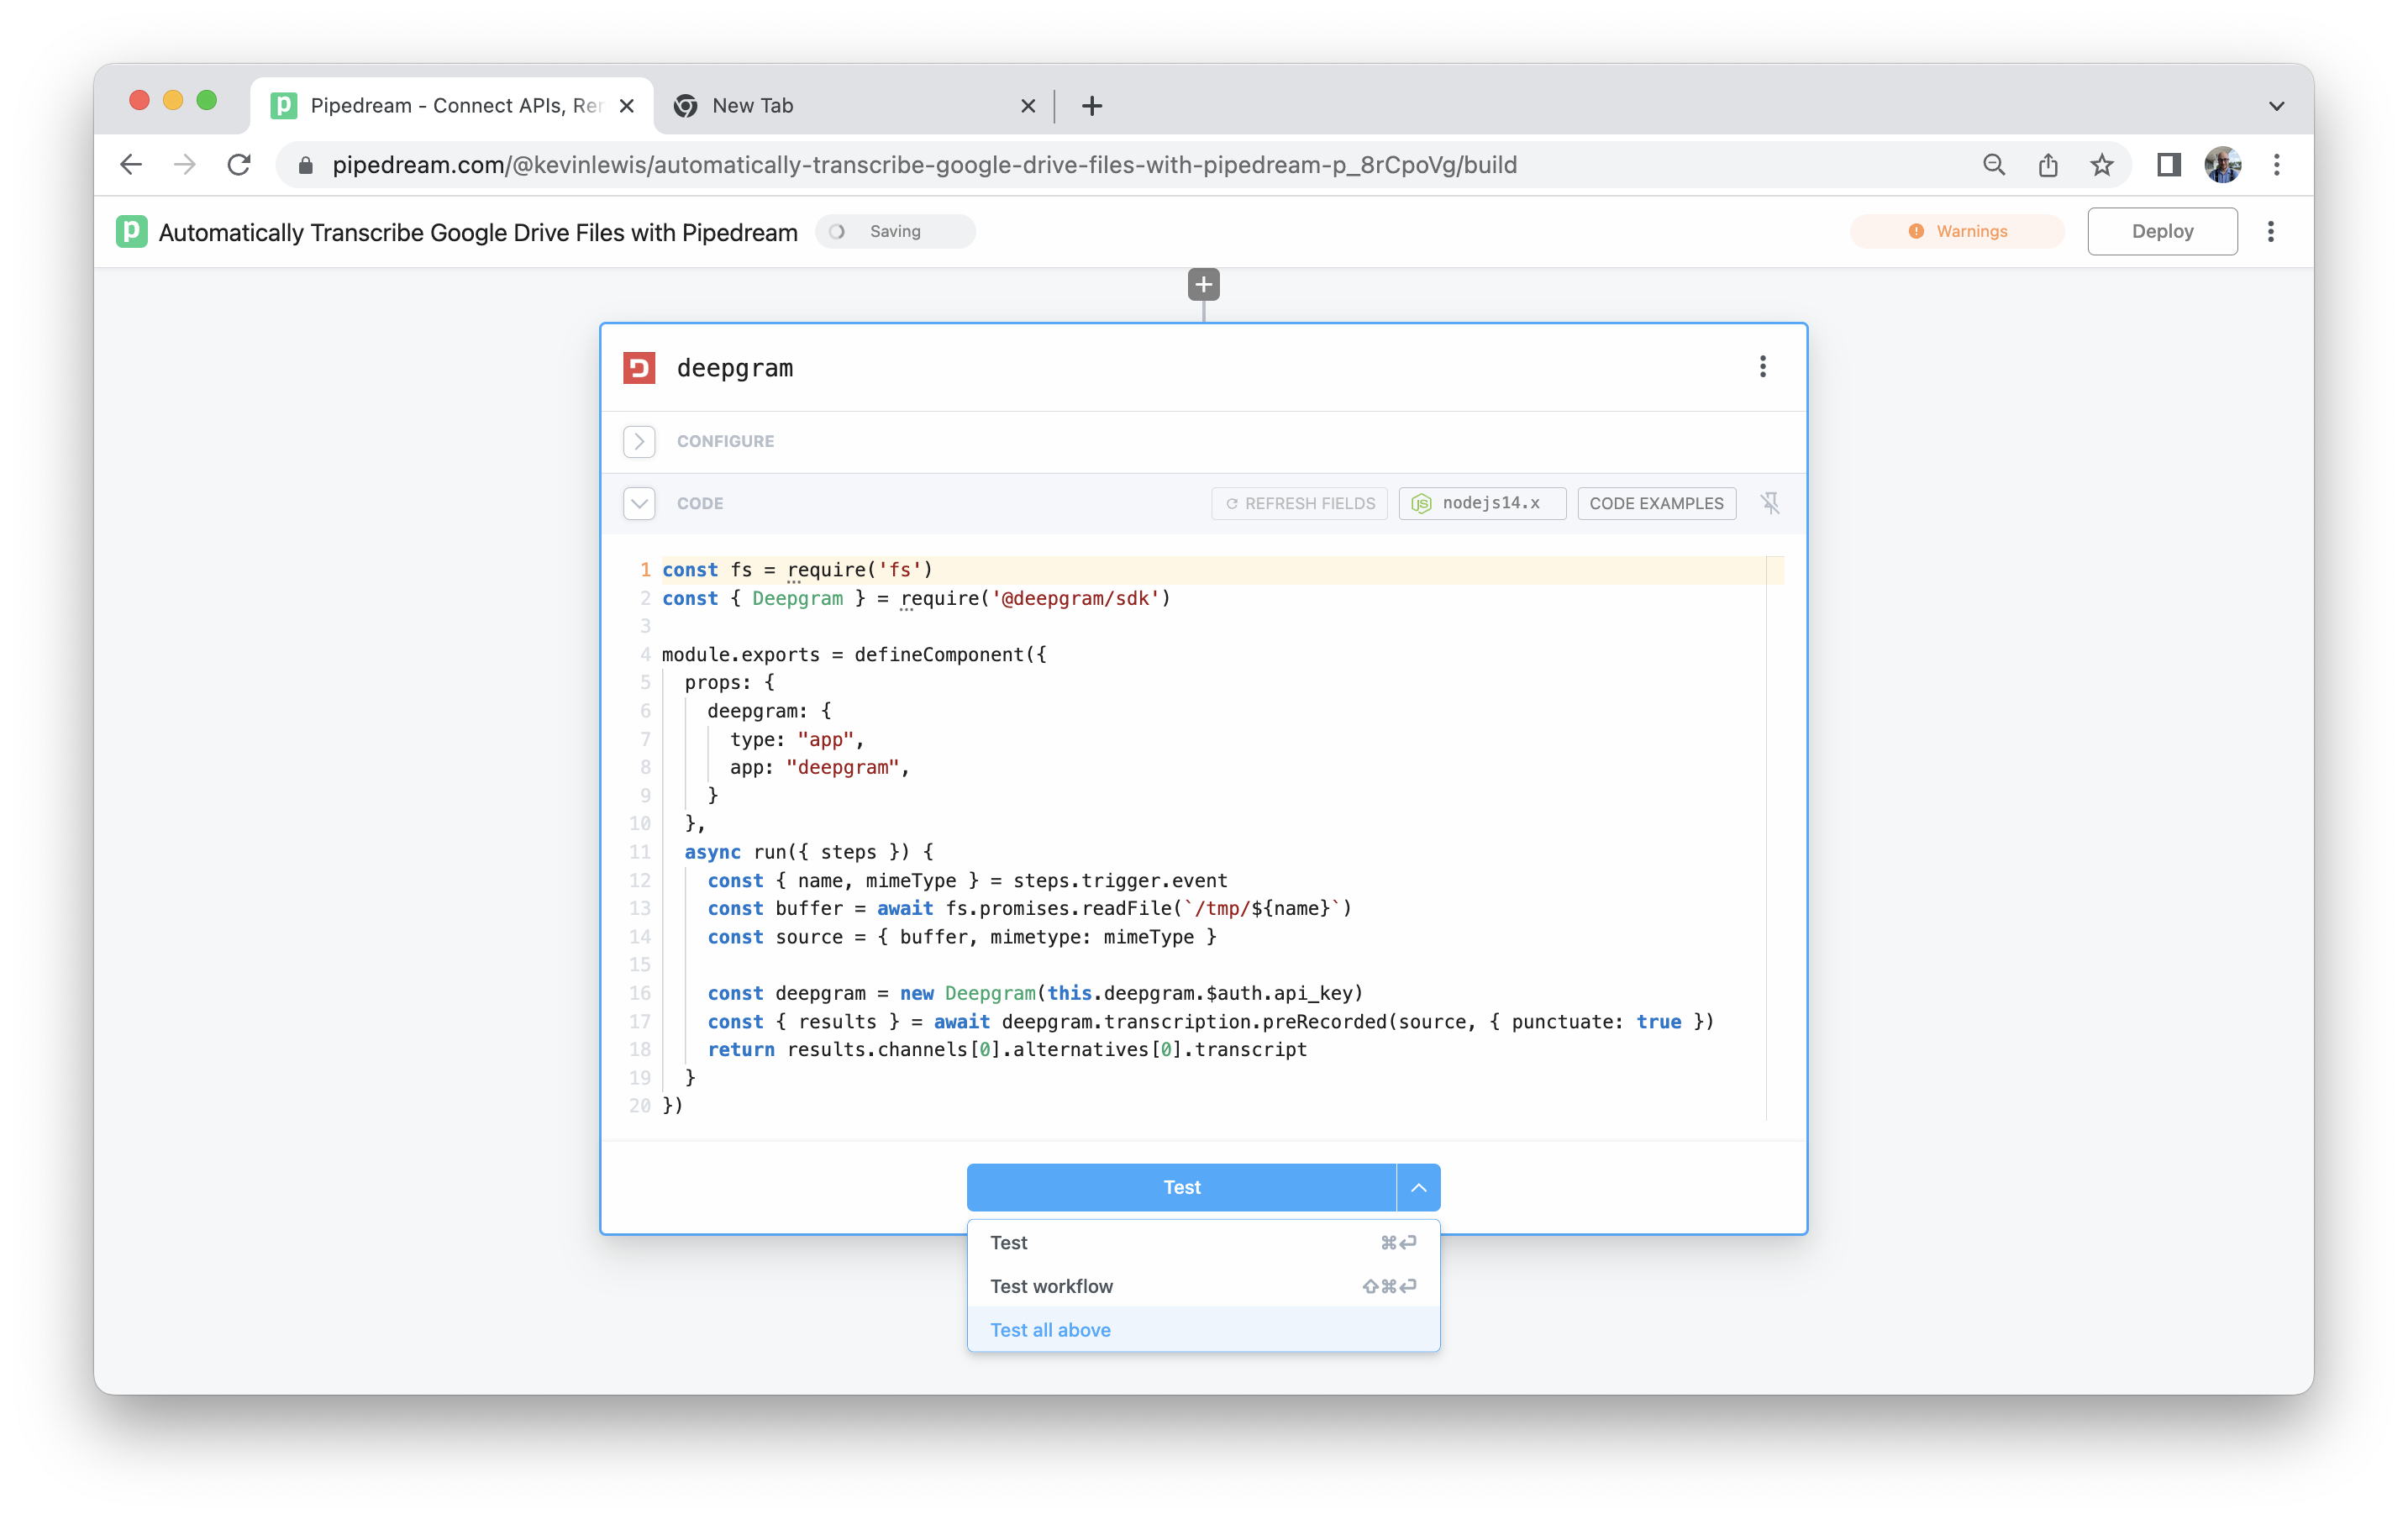Click the lock site info icon
Screen dimensions: 2408x1519
pyautogui.click(x=306, y=165)
